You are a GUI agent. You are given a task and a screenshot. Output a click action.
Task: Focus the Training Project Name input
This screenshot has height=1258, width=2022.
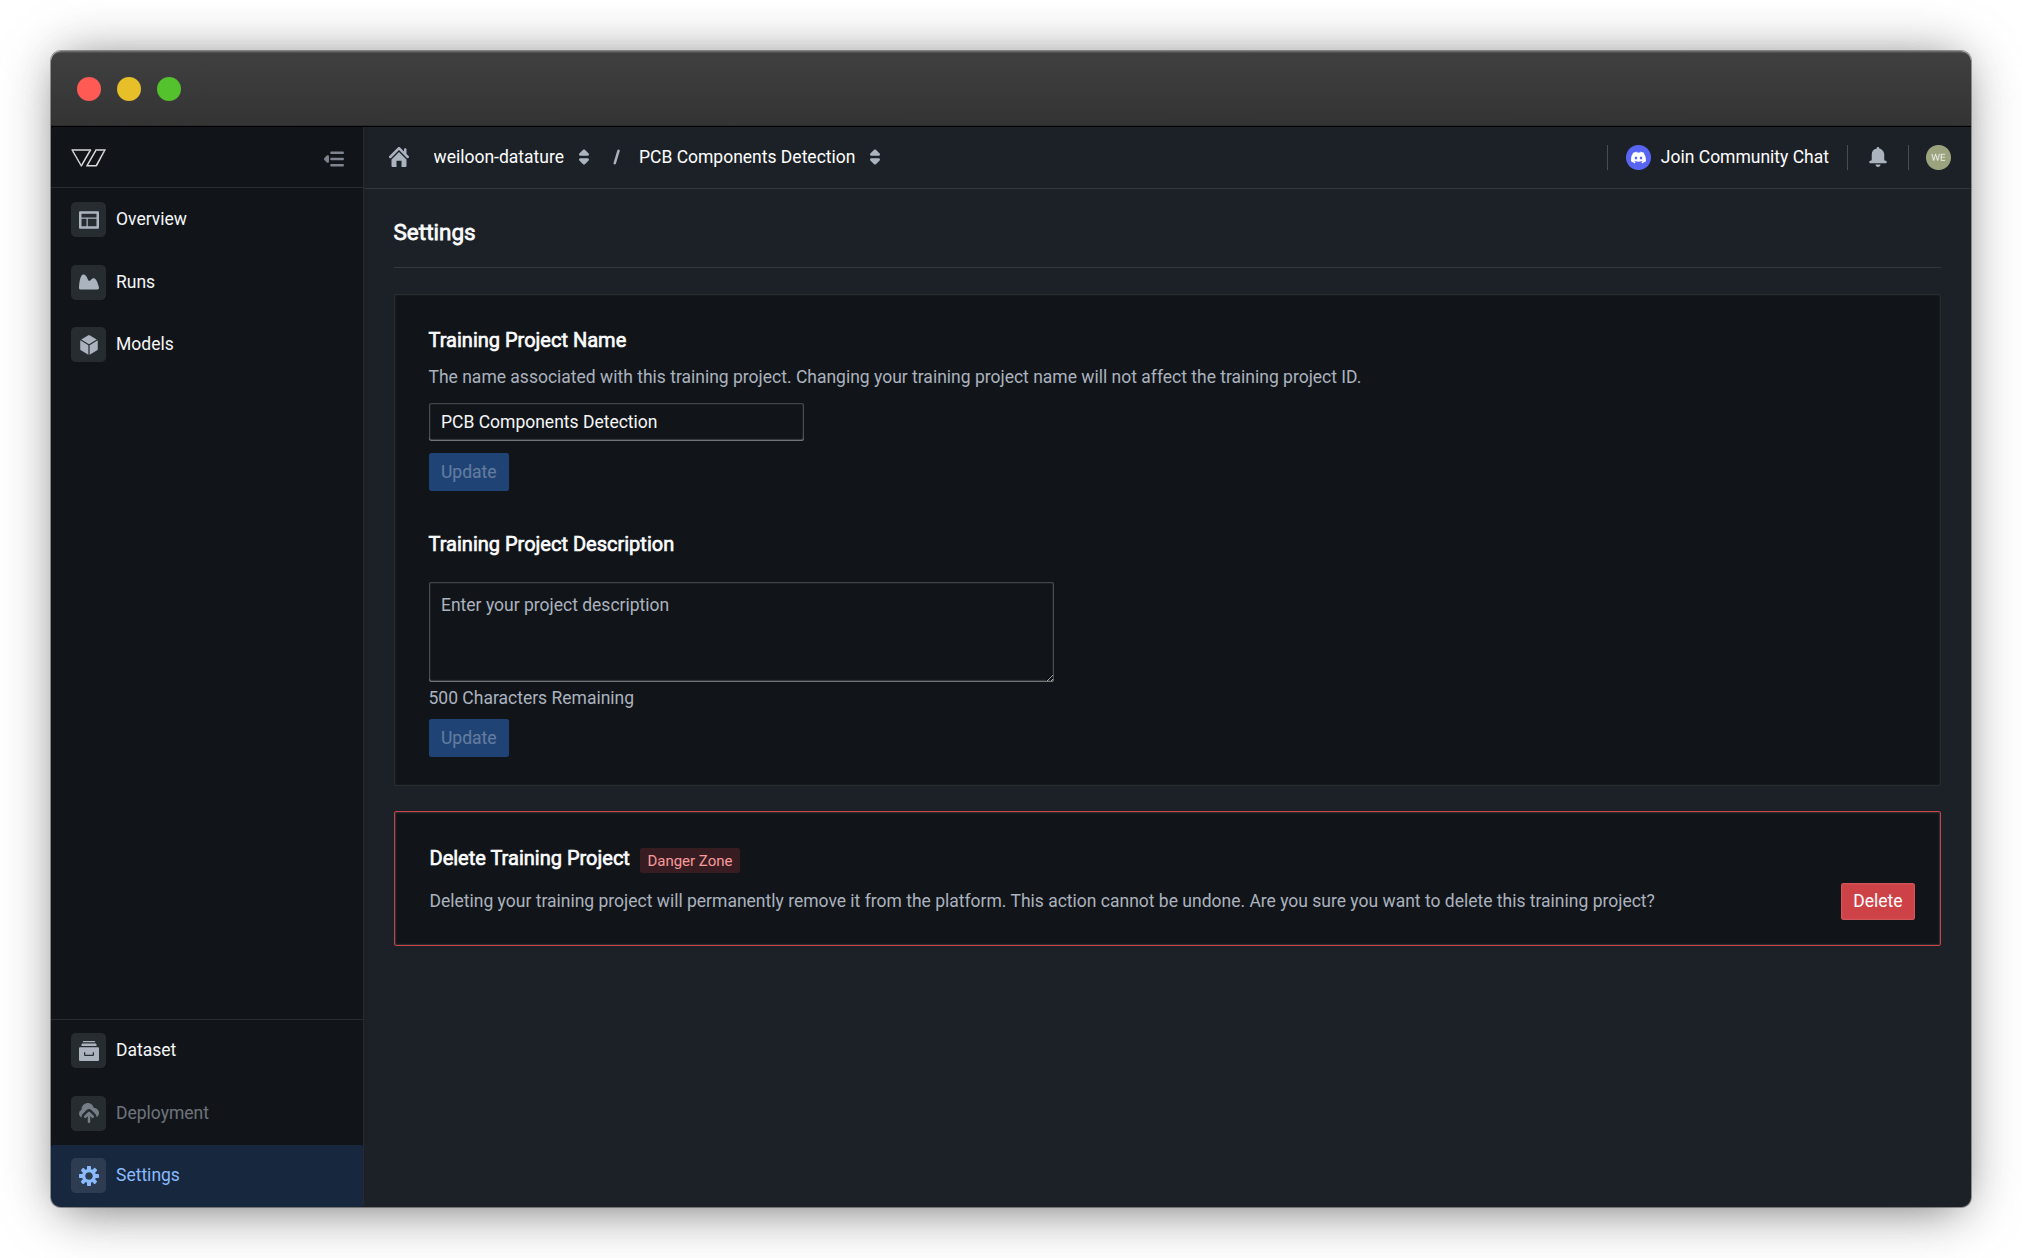pos(615,422)
